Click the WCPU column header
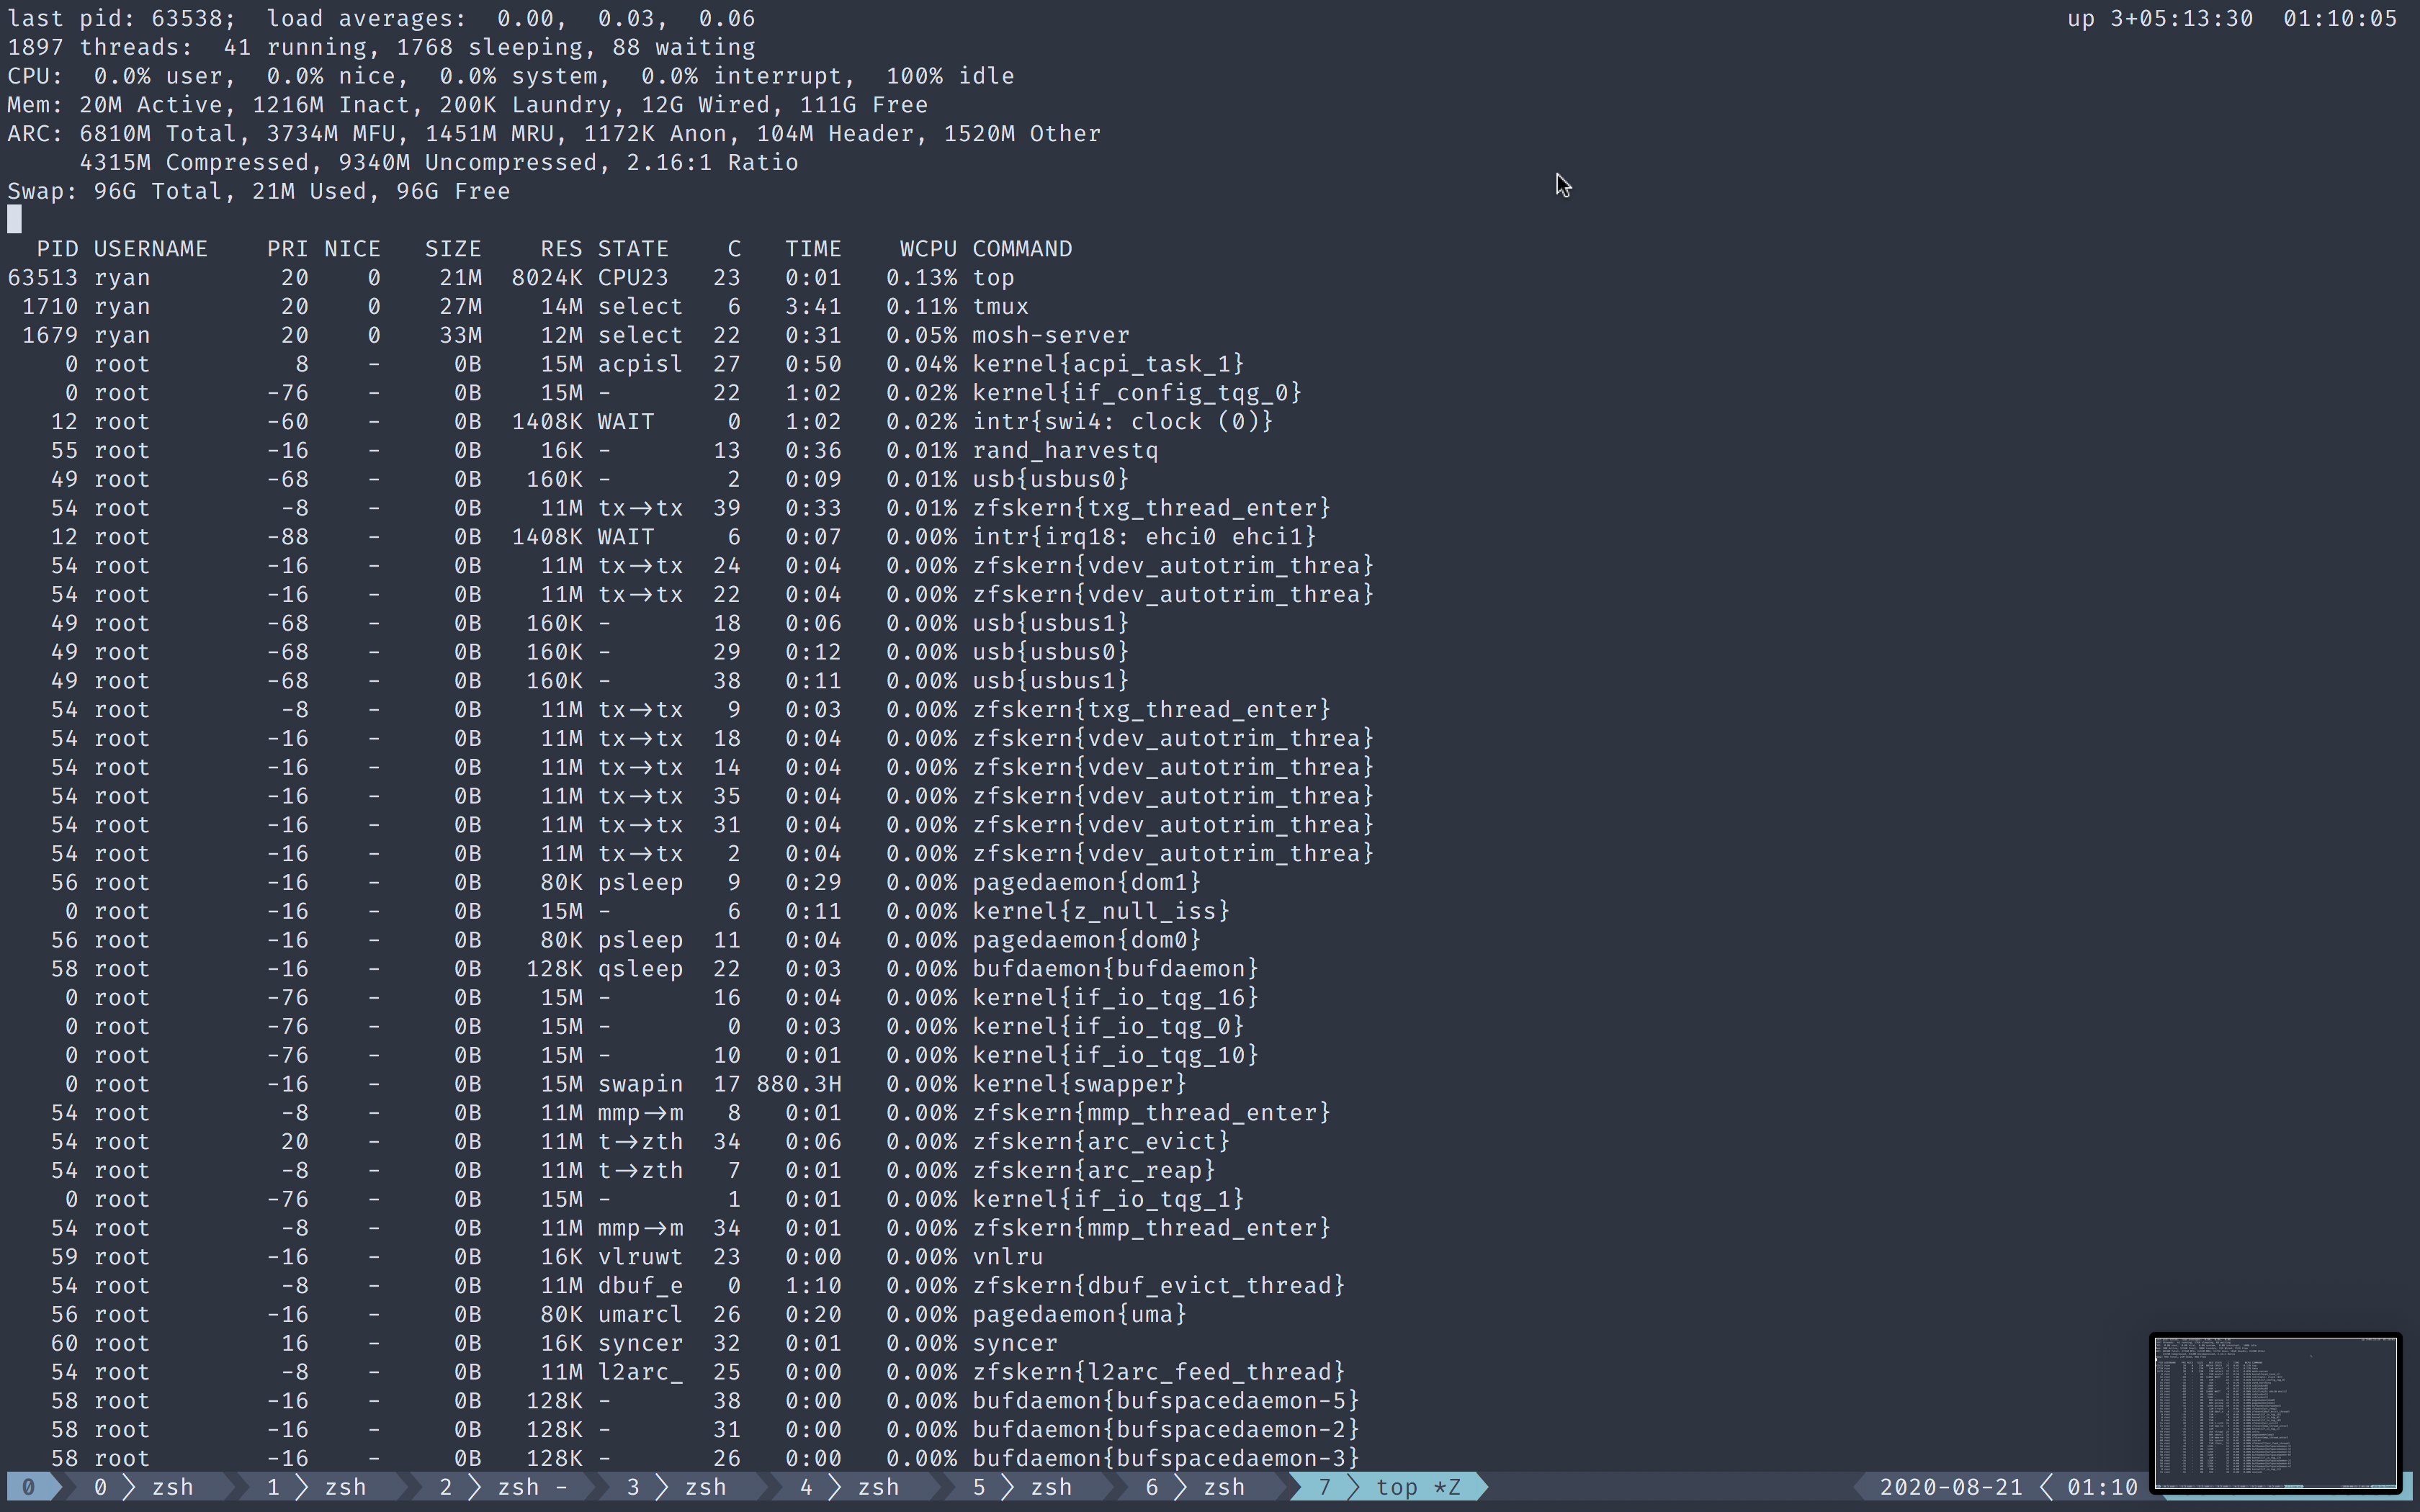 coord(928,249)
